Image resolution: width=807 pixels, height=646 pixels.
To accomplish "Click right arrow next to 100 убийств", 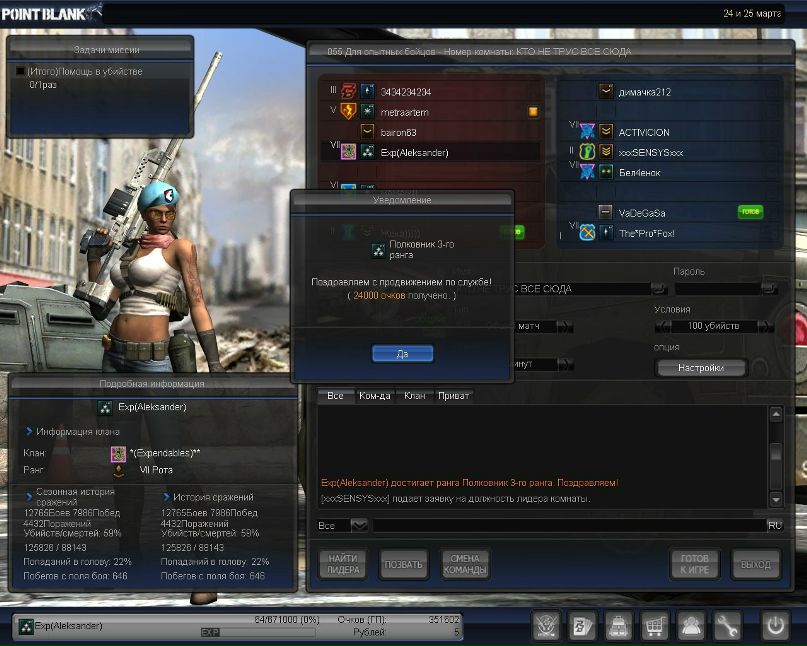I will click(x=766, y=326).
